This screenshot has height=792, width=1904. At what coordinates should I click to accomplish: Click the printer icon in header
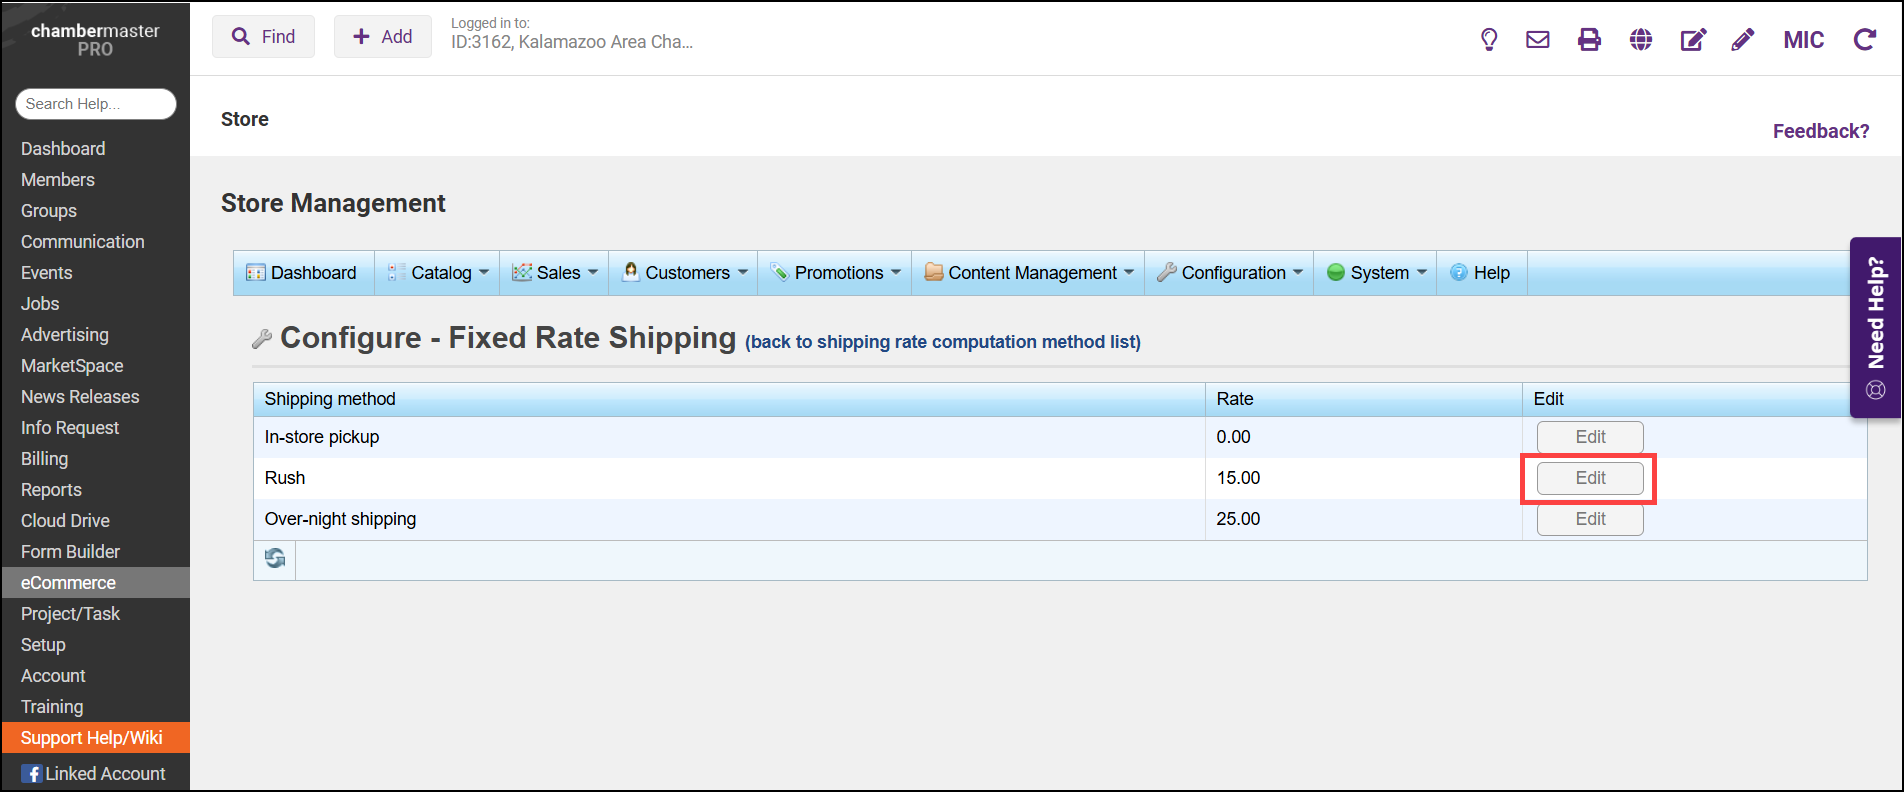click(x=1589, y=40)
